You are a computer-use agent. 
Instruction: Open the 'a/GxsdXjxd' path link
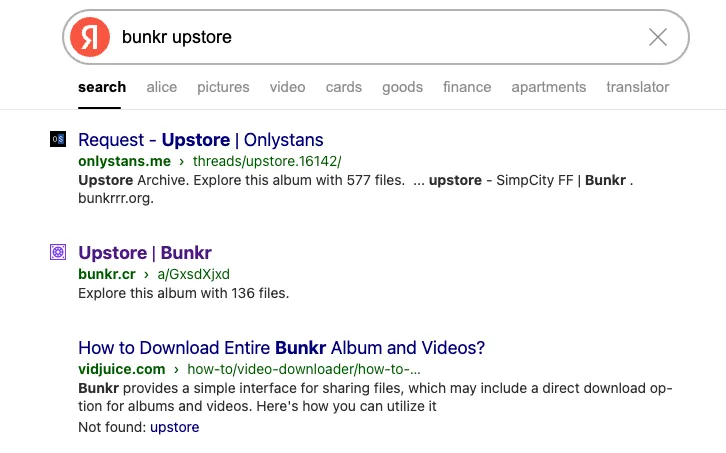194,274
